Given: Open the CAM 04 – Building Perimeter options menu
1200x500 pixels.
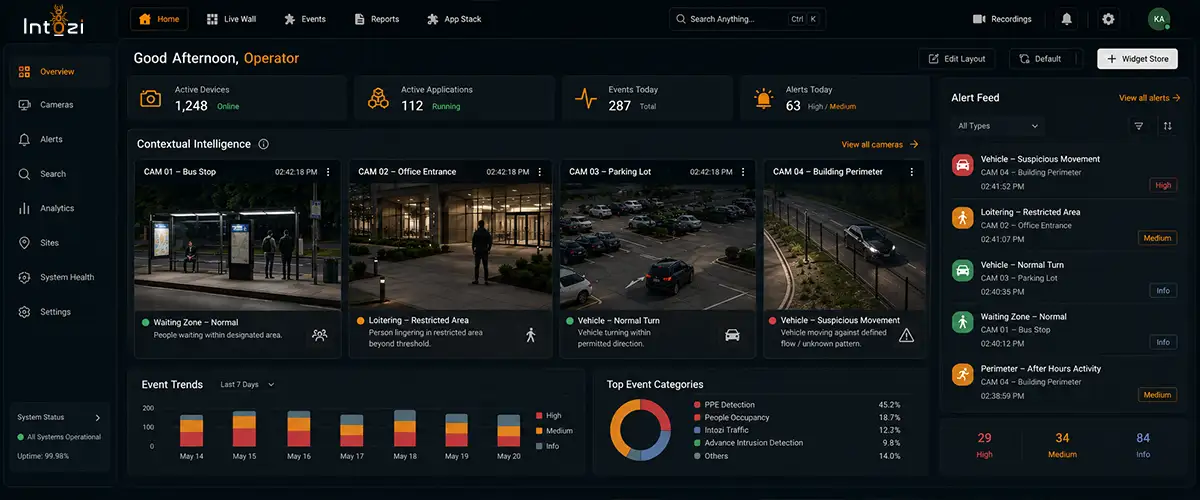Looking at the screenshot, I should (912, 172).
